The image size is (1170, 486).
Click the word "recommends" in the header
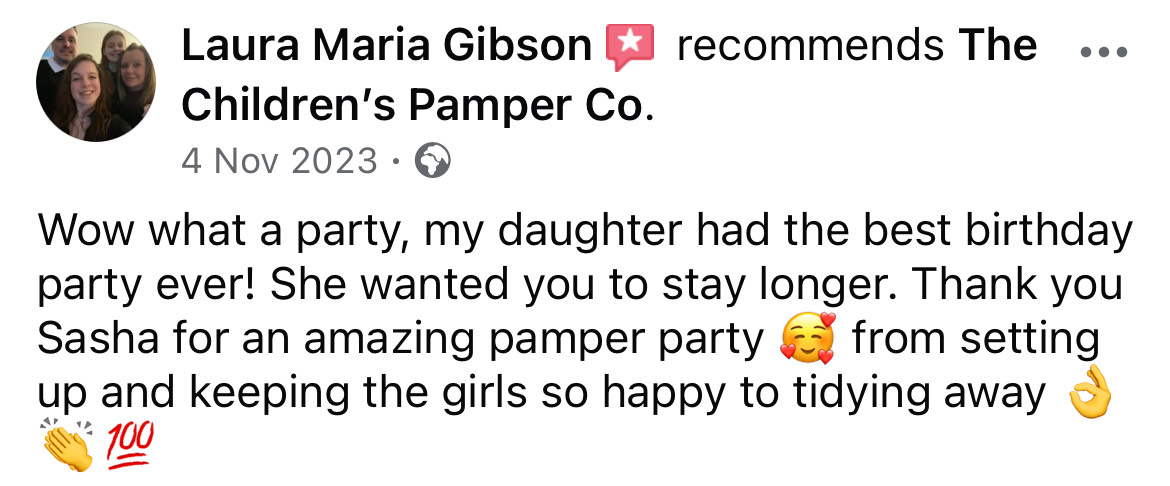coord(810,46)
